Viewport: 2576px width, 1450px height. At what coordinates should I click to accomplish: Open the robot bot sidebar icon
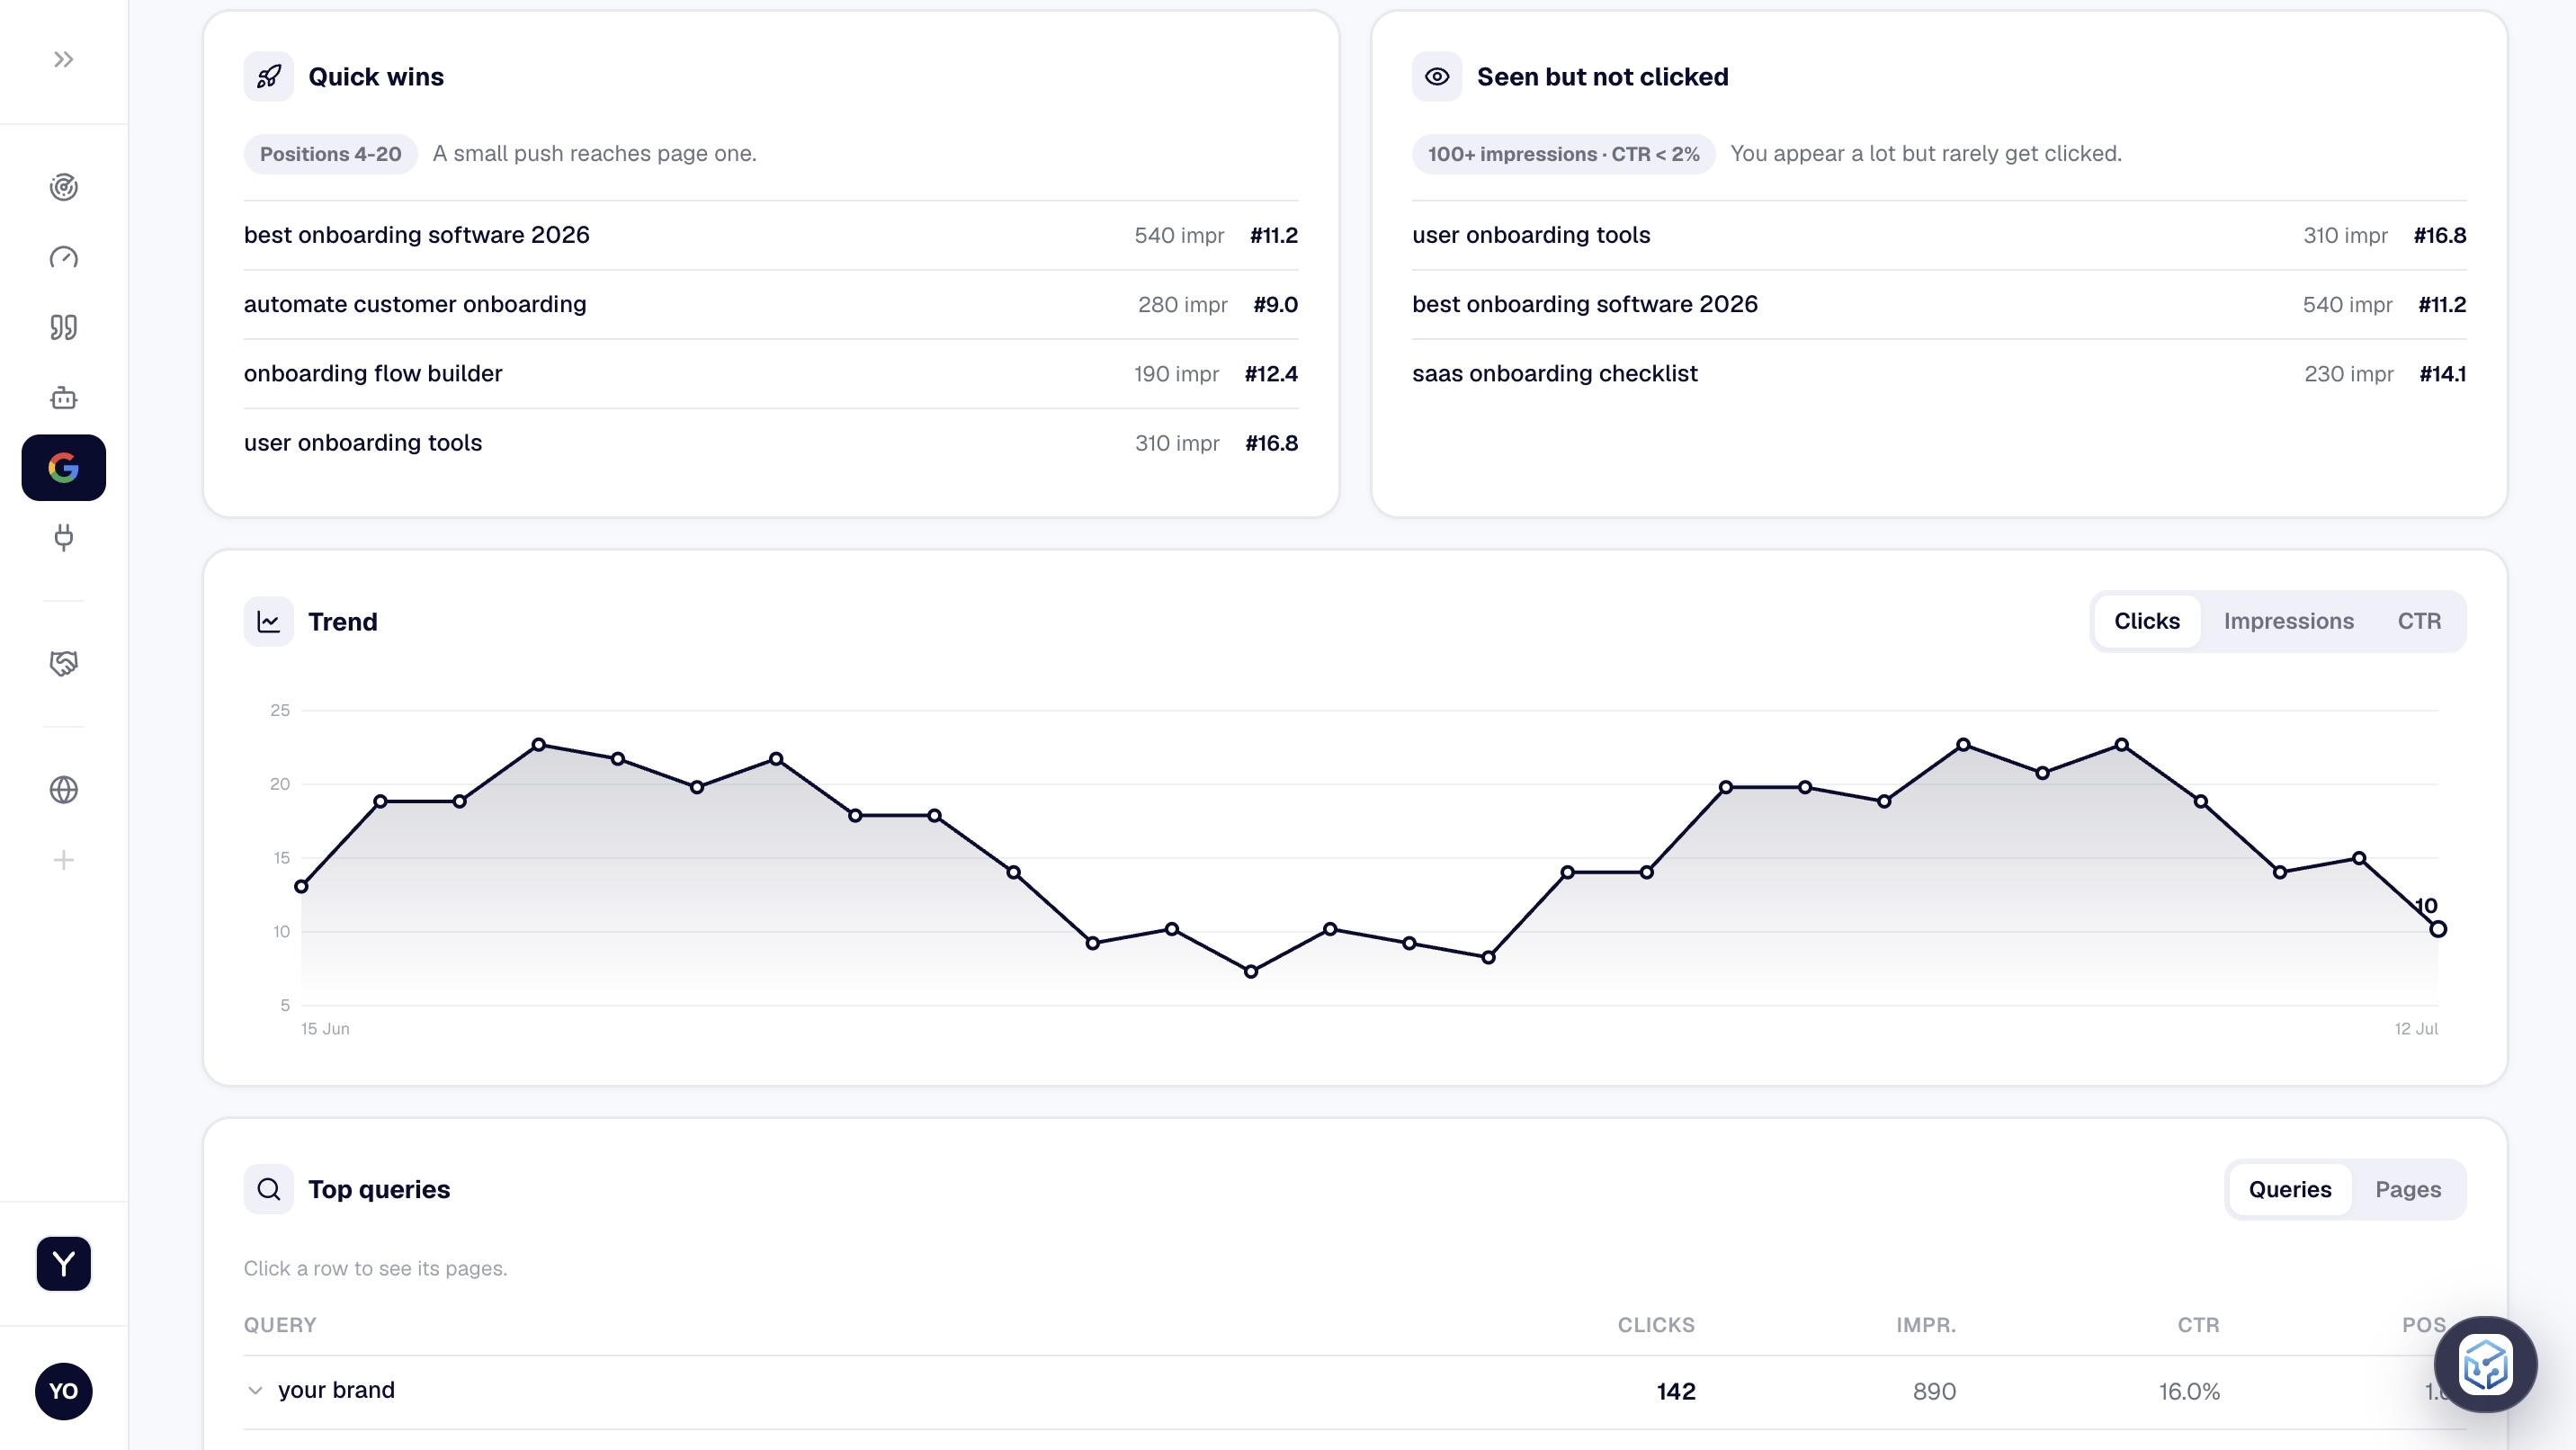pyautogui.click(x=63, y=397)
